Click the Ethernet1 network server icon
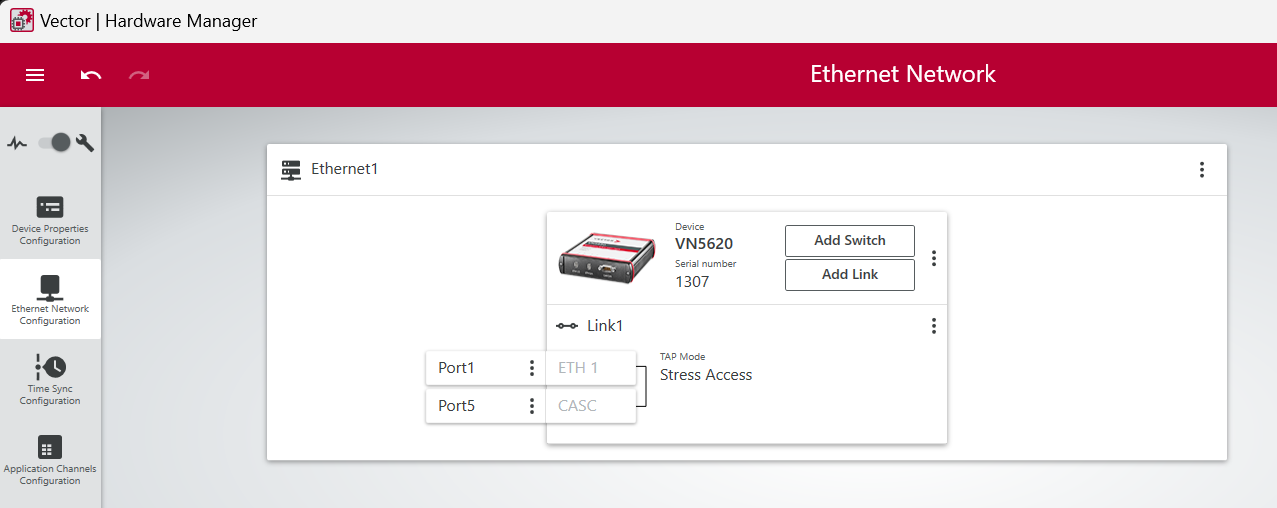 tap(291, 170)
